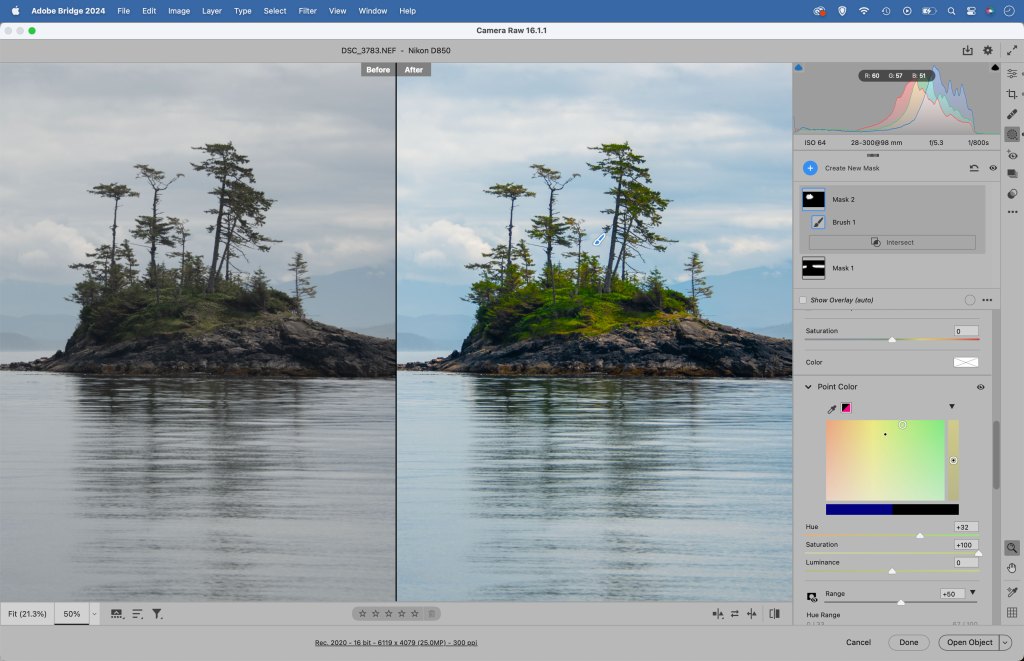Click the Open Object button
The image size is (1024, 661).
pos(969,643)
